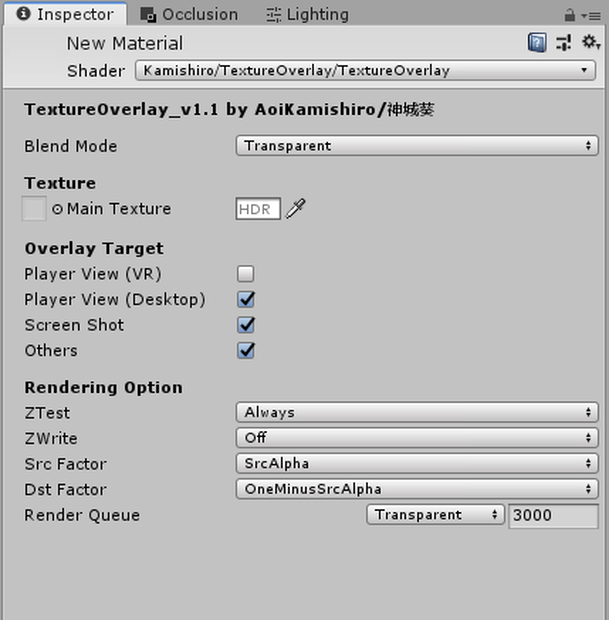Switch to the Occlusion tab
609x620 pixels.
tap(189, 15)
